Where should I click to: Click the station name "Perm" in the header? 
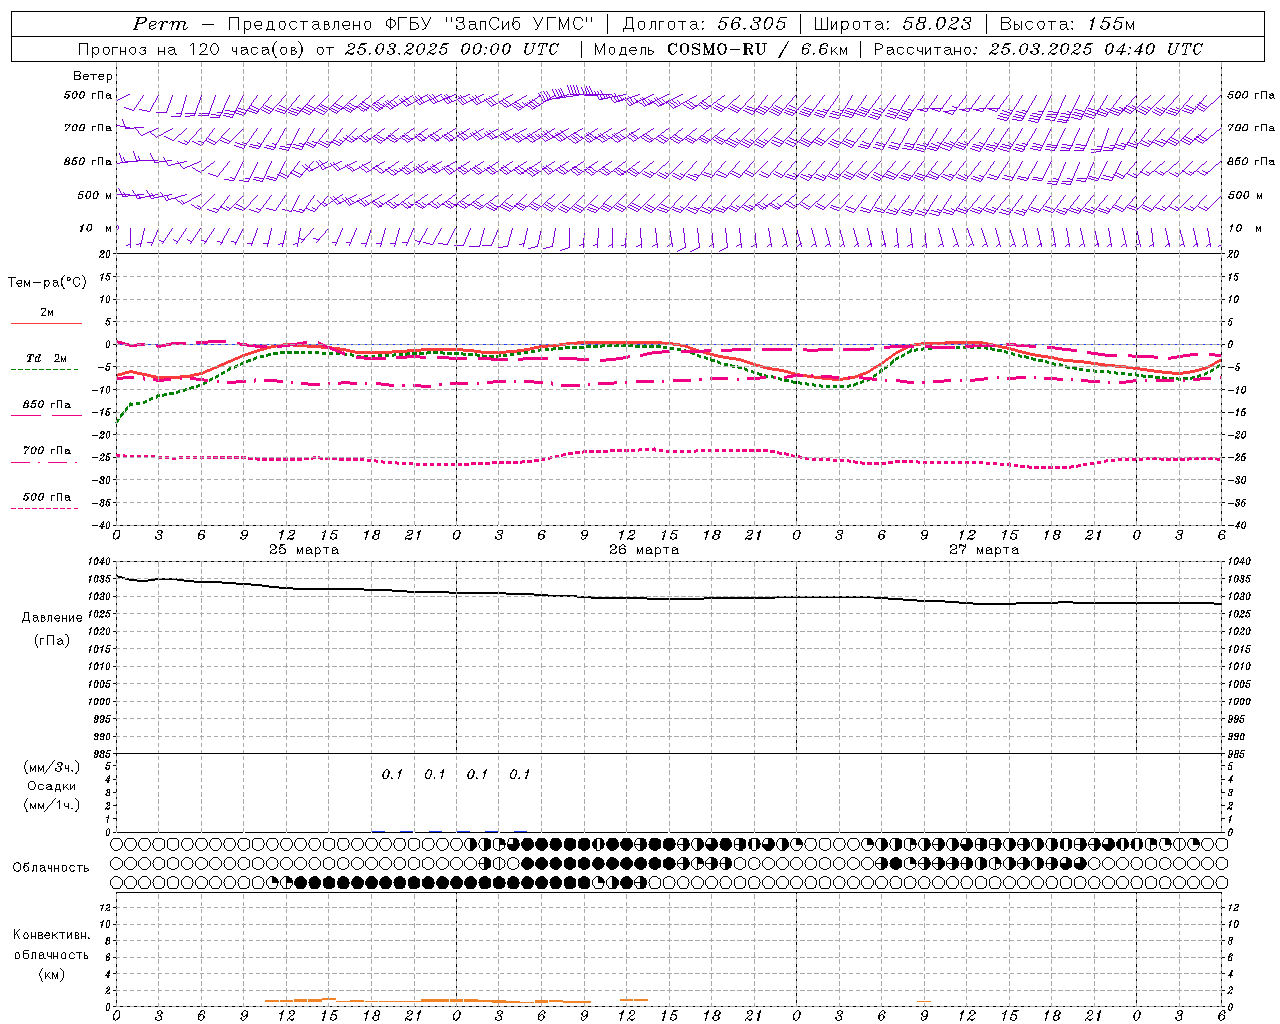click(x=160, y=24)
